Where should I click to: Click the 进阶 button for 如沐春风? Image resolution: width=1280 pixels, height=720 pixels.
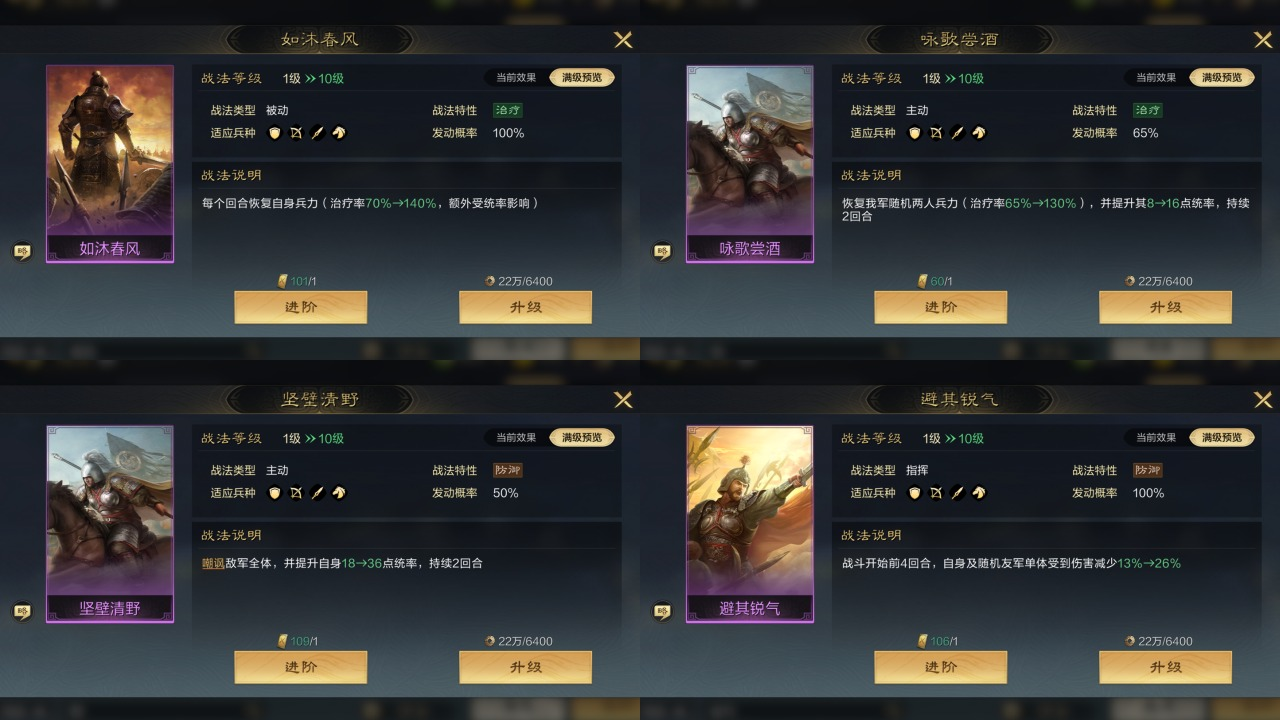coord(301,307)
